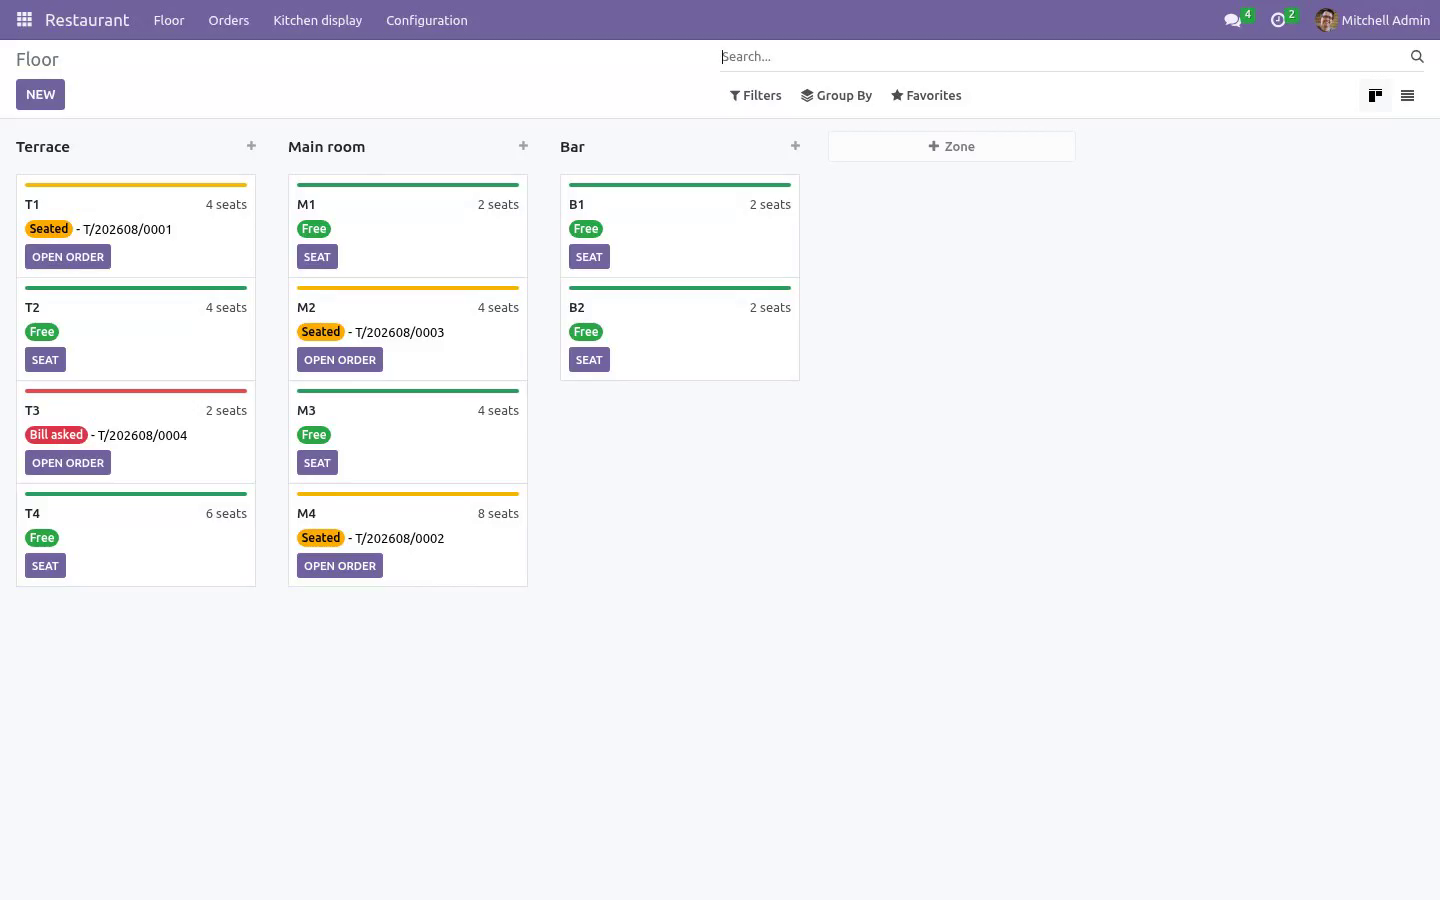Click the Main room column title
Viewport: 1440px width, 900px height.
(x=326, y=147)
